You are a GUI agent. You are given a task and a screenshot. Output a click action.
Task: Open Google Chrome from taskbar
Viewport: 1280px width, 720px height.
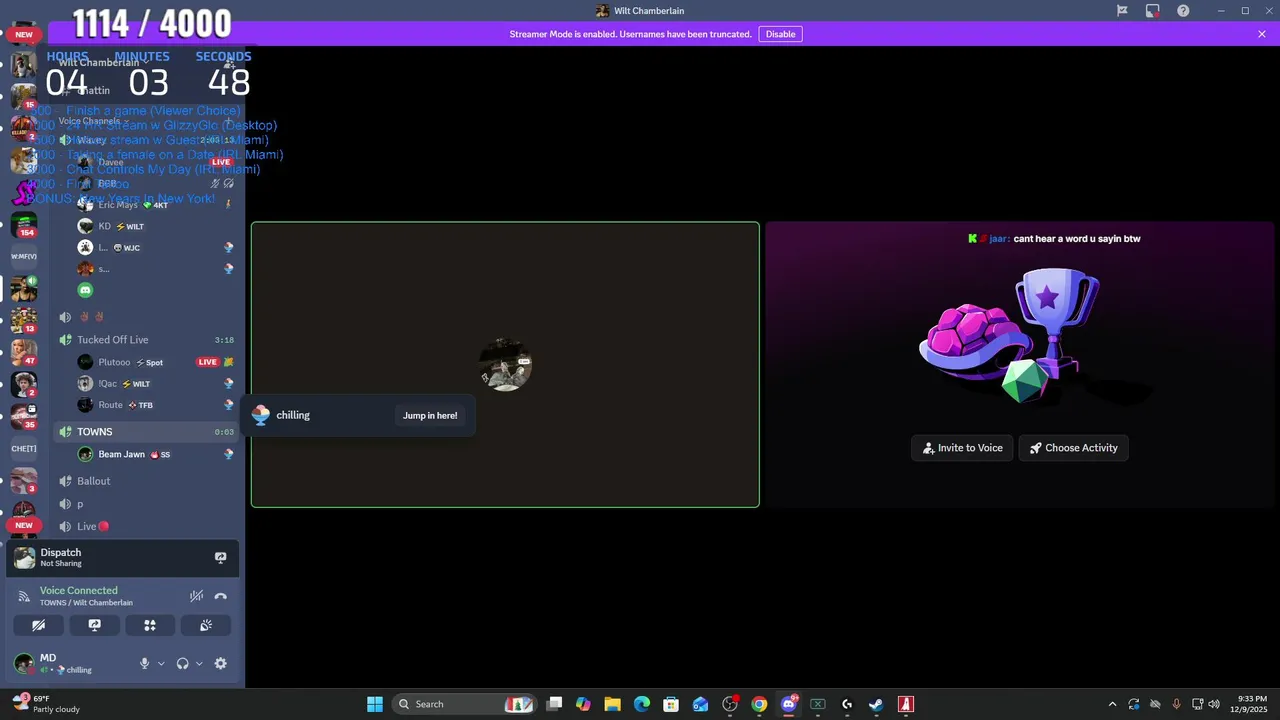[x=759, y=704]
